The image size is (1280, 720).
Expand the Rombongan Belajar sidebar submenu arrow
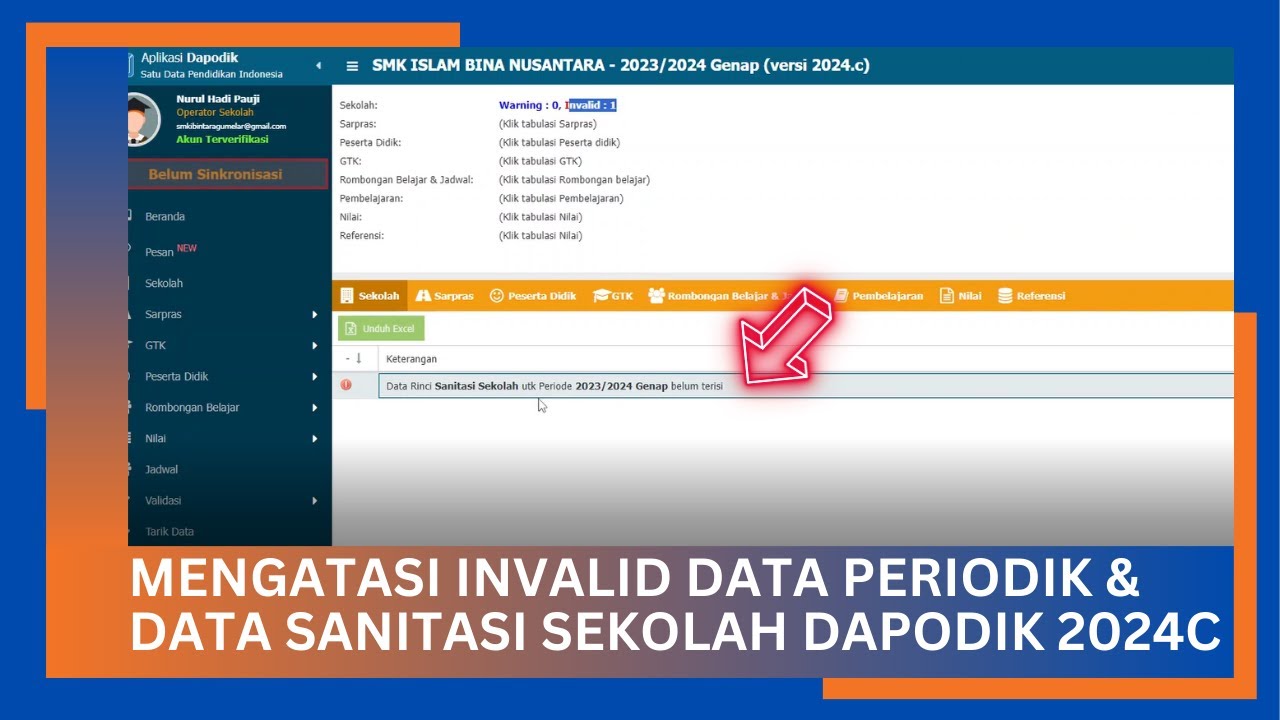point(315,407)
